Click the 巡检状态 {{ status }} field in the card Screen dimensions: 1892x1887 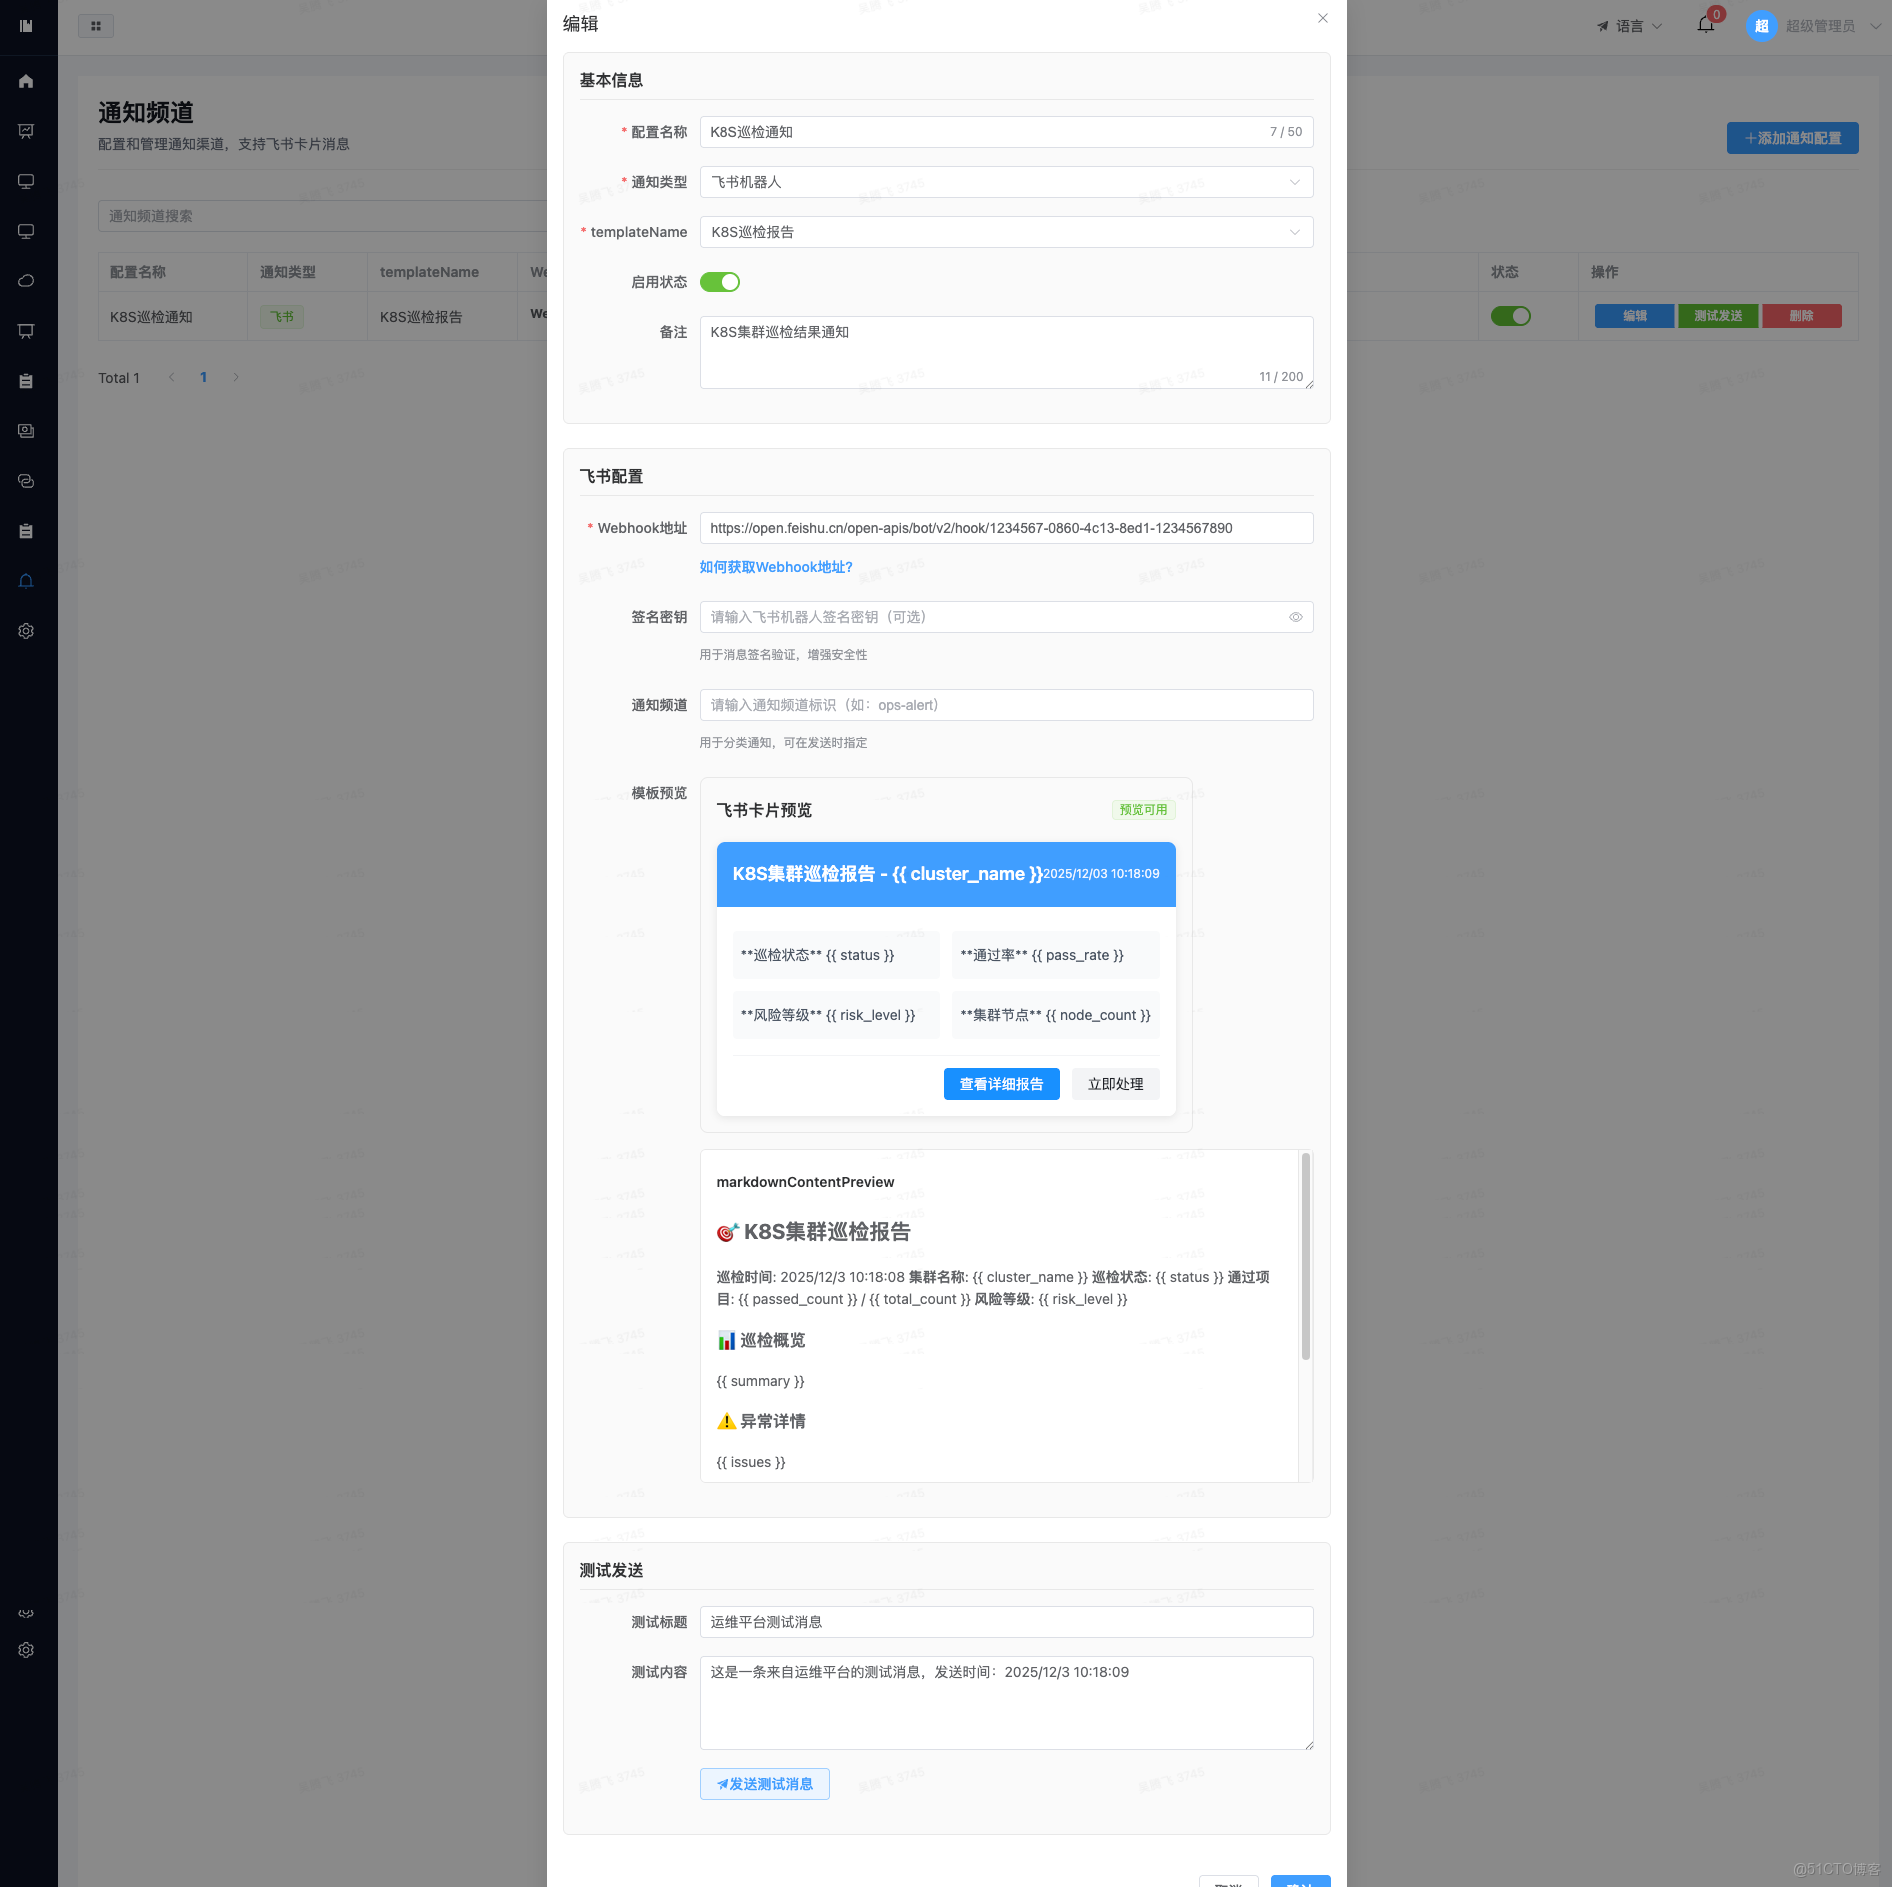point(836,955)
